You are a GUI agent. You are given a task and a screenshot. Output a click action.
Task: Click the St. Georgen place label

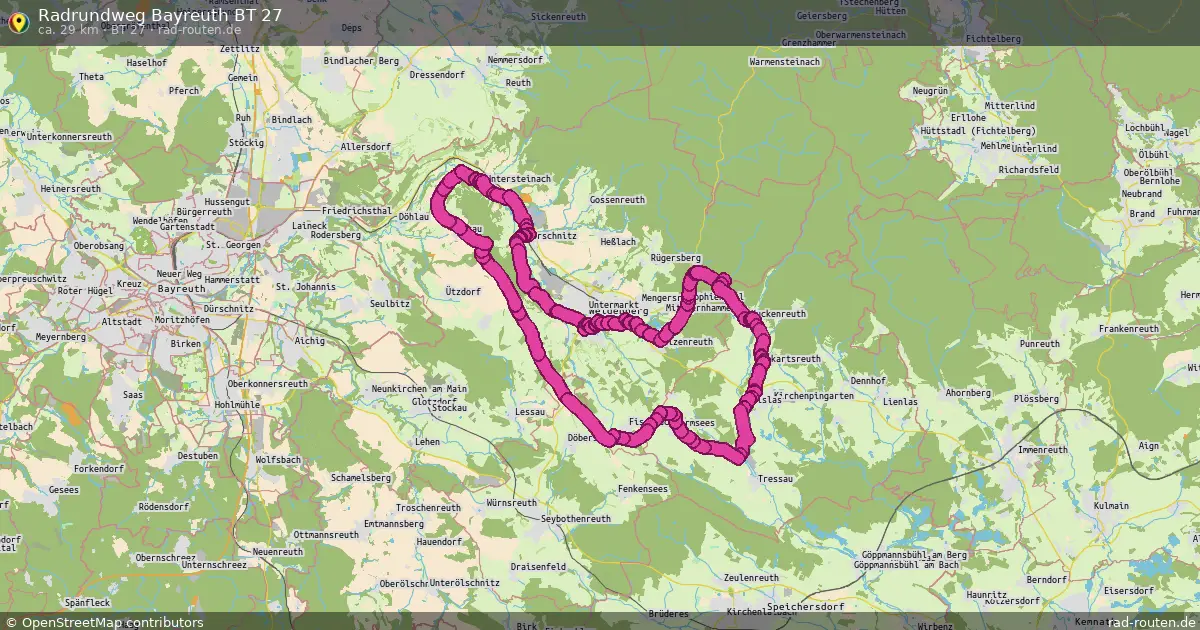(x=233, y=244)
